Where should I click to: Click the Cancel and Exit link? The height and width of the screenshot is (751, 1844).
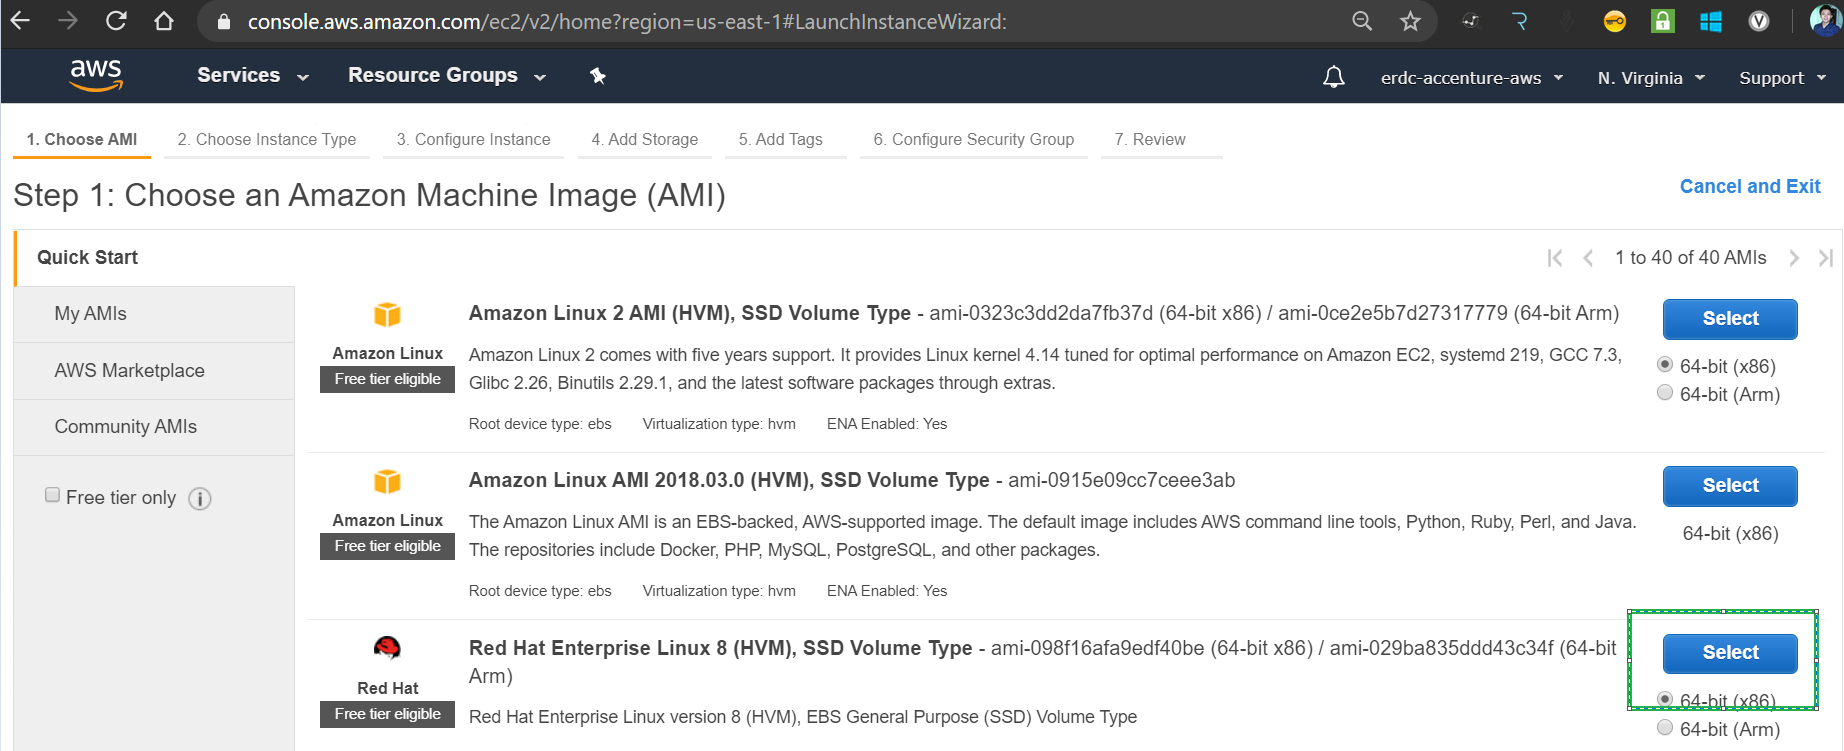point(1749,187)
